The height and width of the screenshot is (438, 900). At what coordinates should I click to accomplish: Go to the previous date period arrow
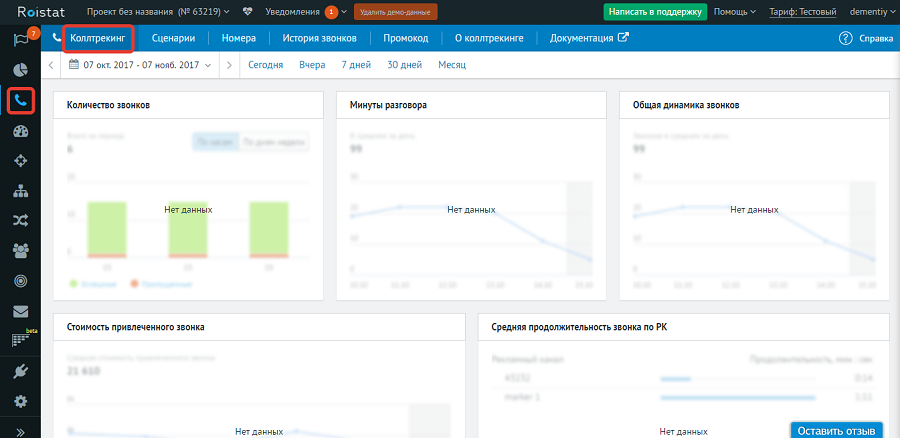click(52, 65)
